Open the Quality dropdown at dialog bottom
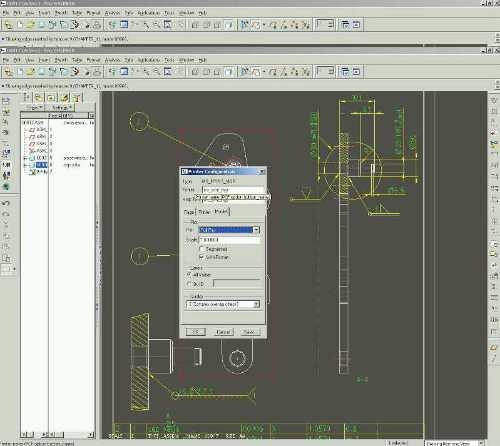The image size is (500, 446). [x=223, y=304]
